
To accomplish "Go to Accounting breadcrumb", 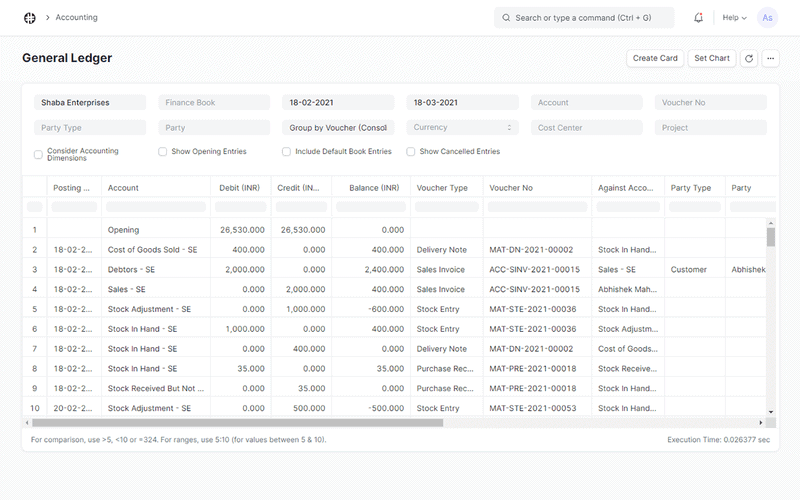I will pos(77,18).
